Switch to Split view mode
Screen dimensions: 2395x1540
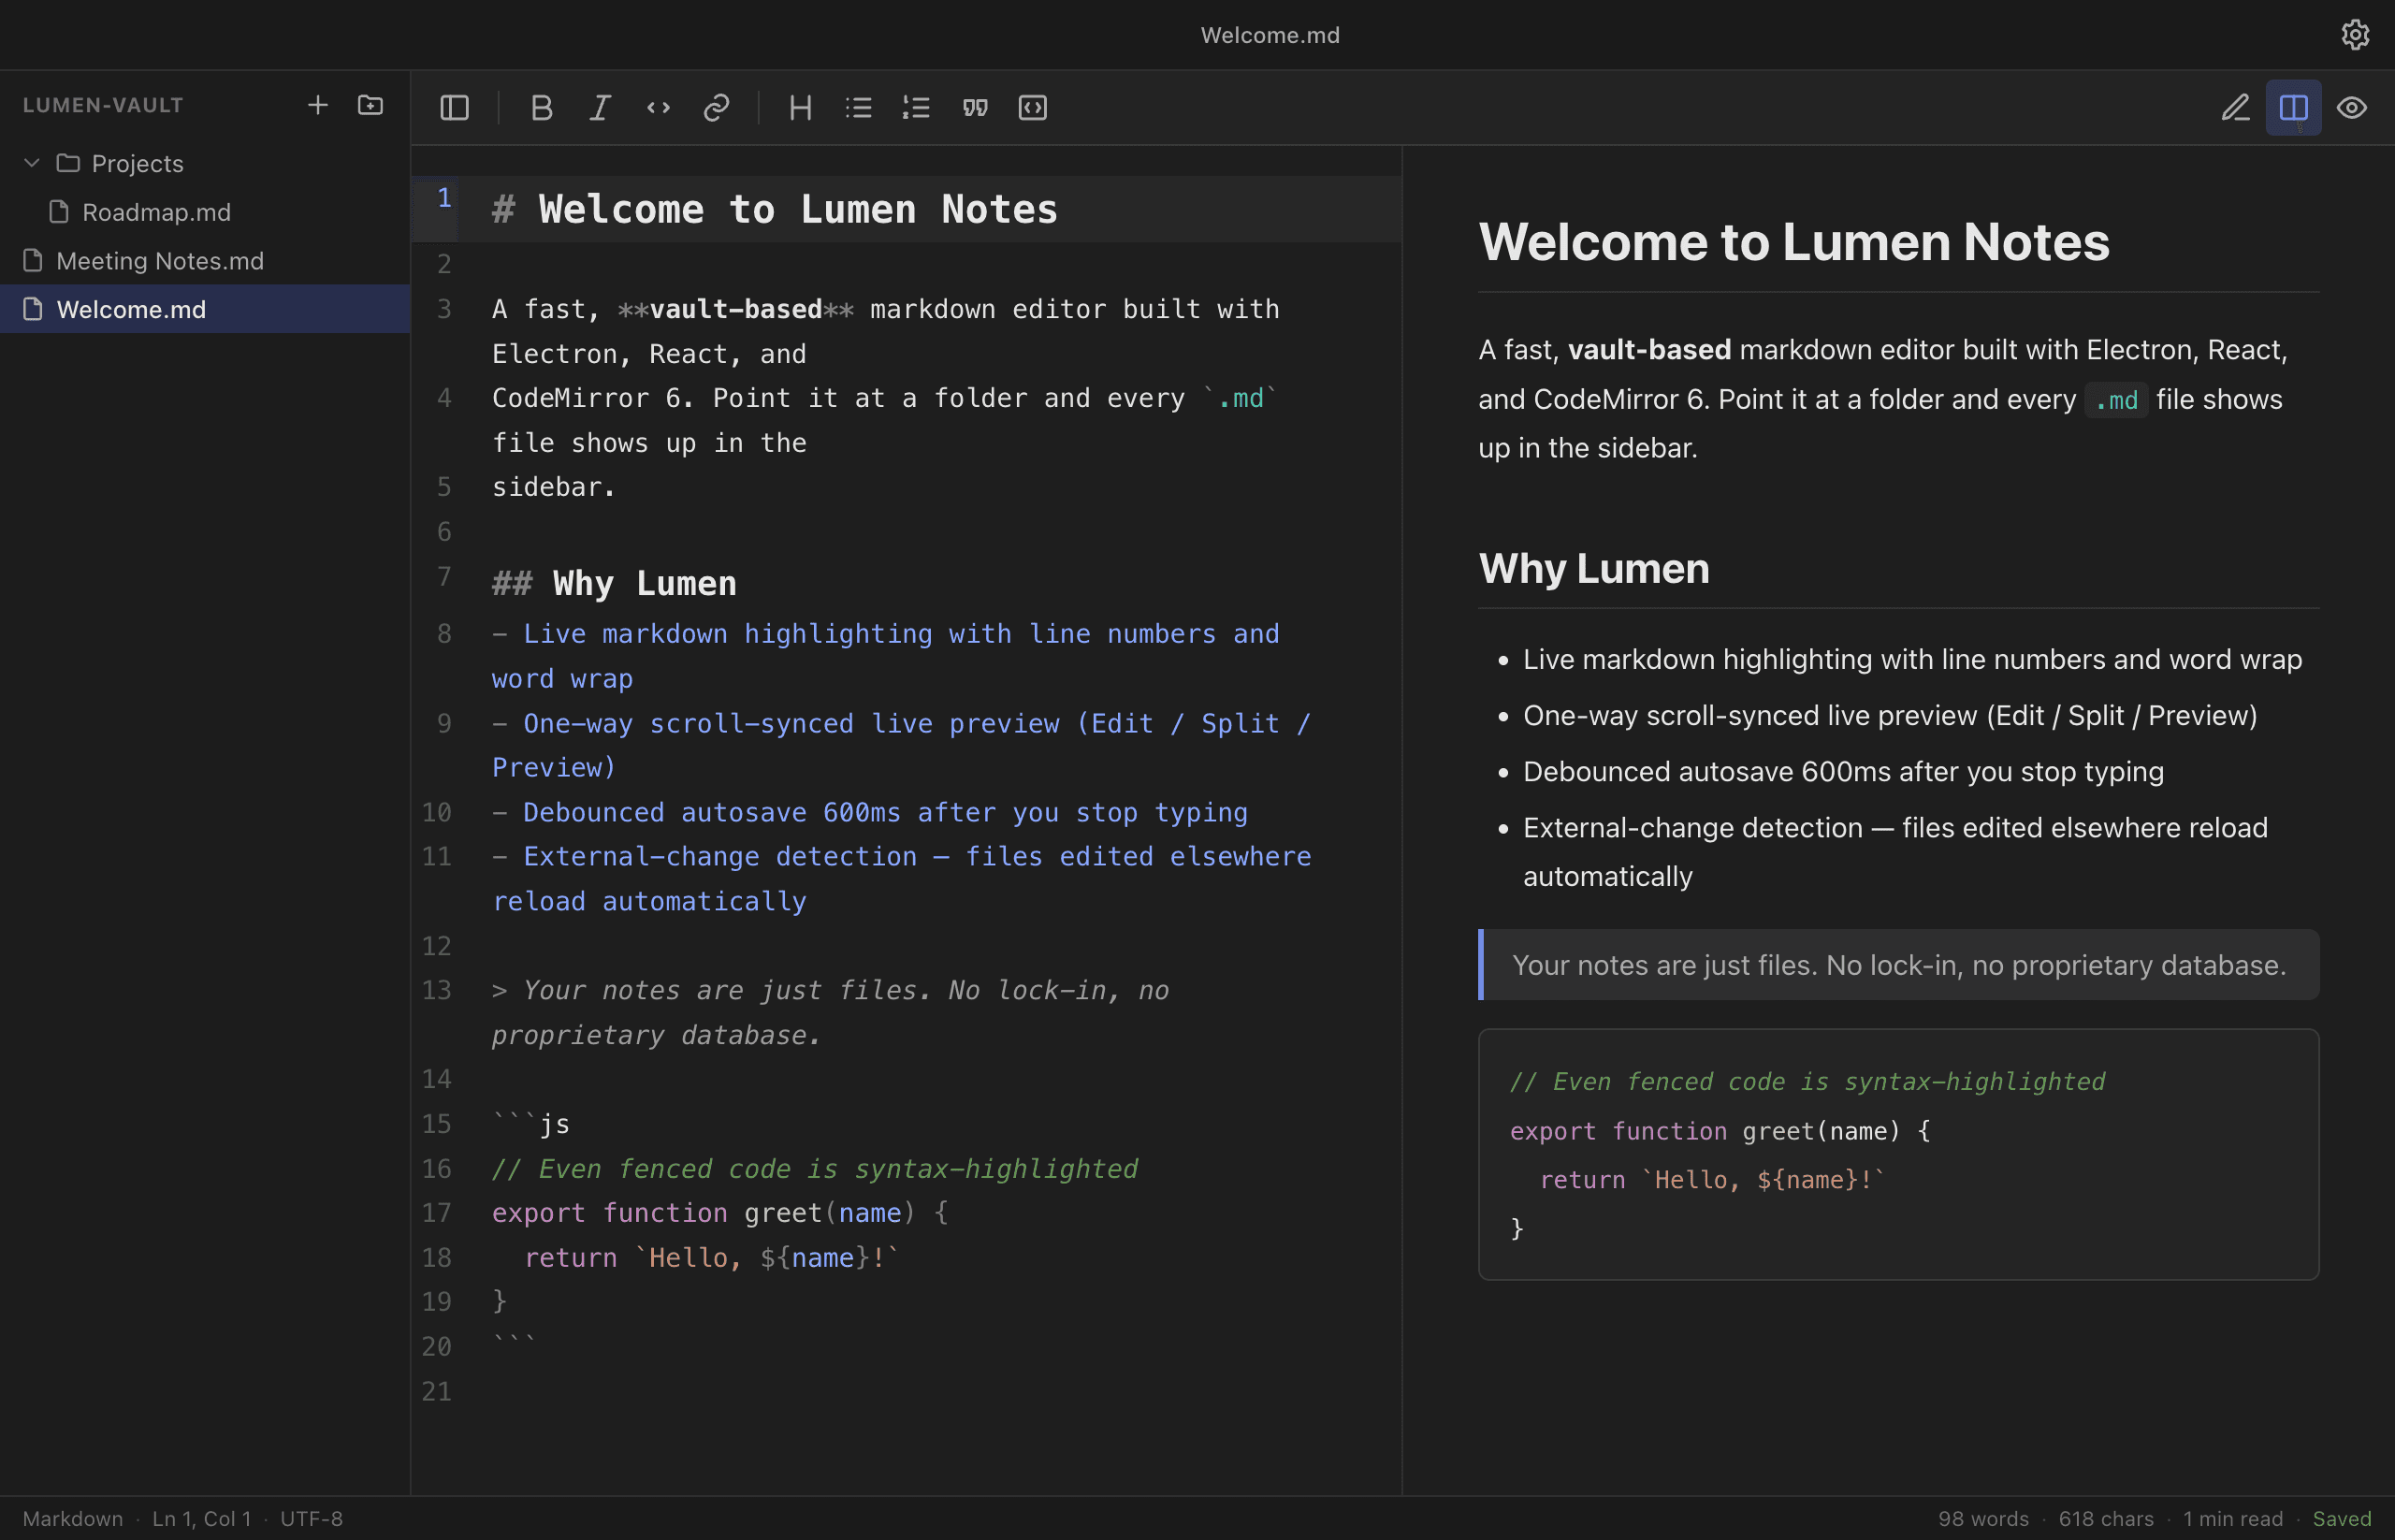click(2293, 108)
